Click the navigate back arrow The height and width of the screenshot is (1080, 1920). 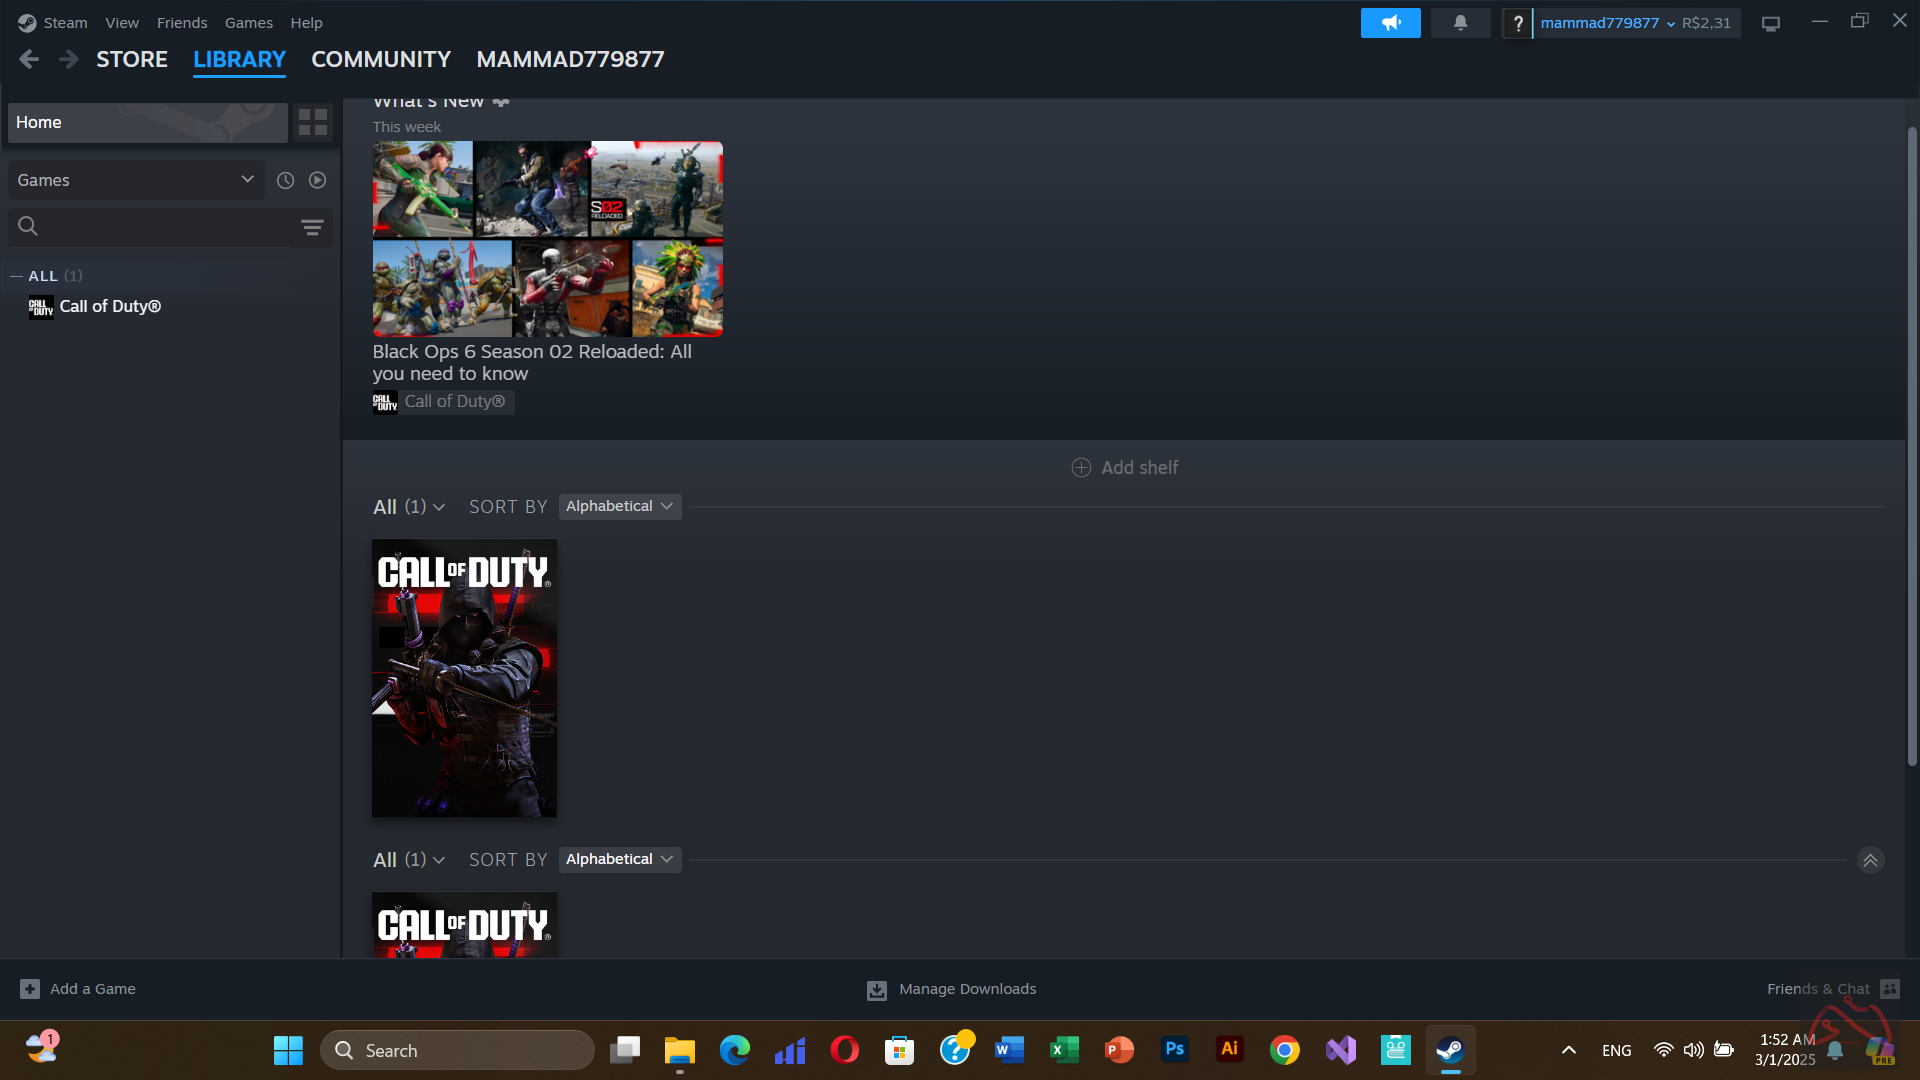pyautogui.click(x=29, y=59)
